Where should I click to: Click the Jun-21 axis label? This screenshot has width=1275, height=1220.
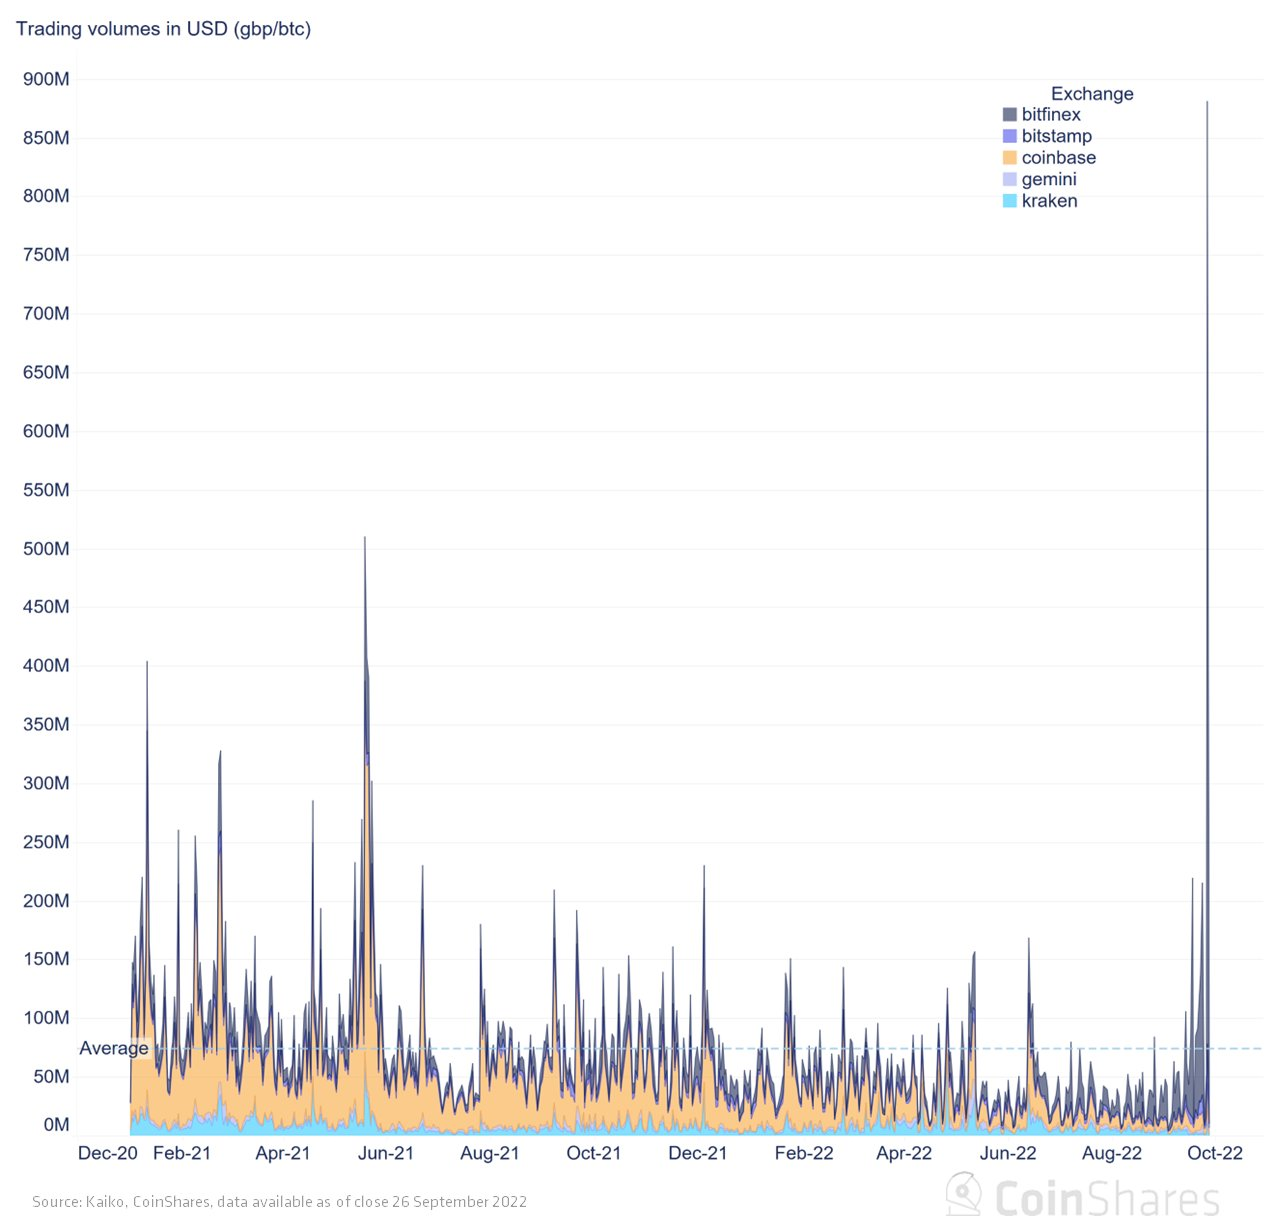click(386, 1153)
